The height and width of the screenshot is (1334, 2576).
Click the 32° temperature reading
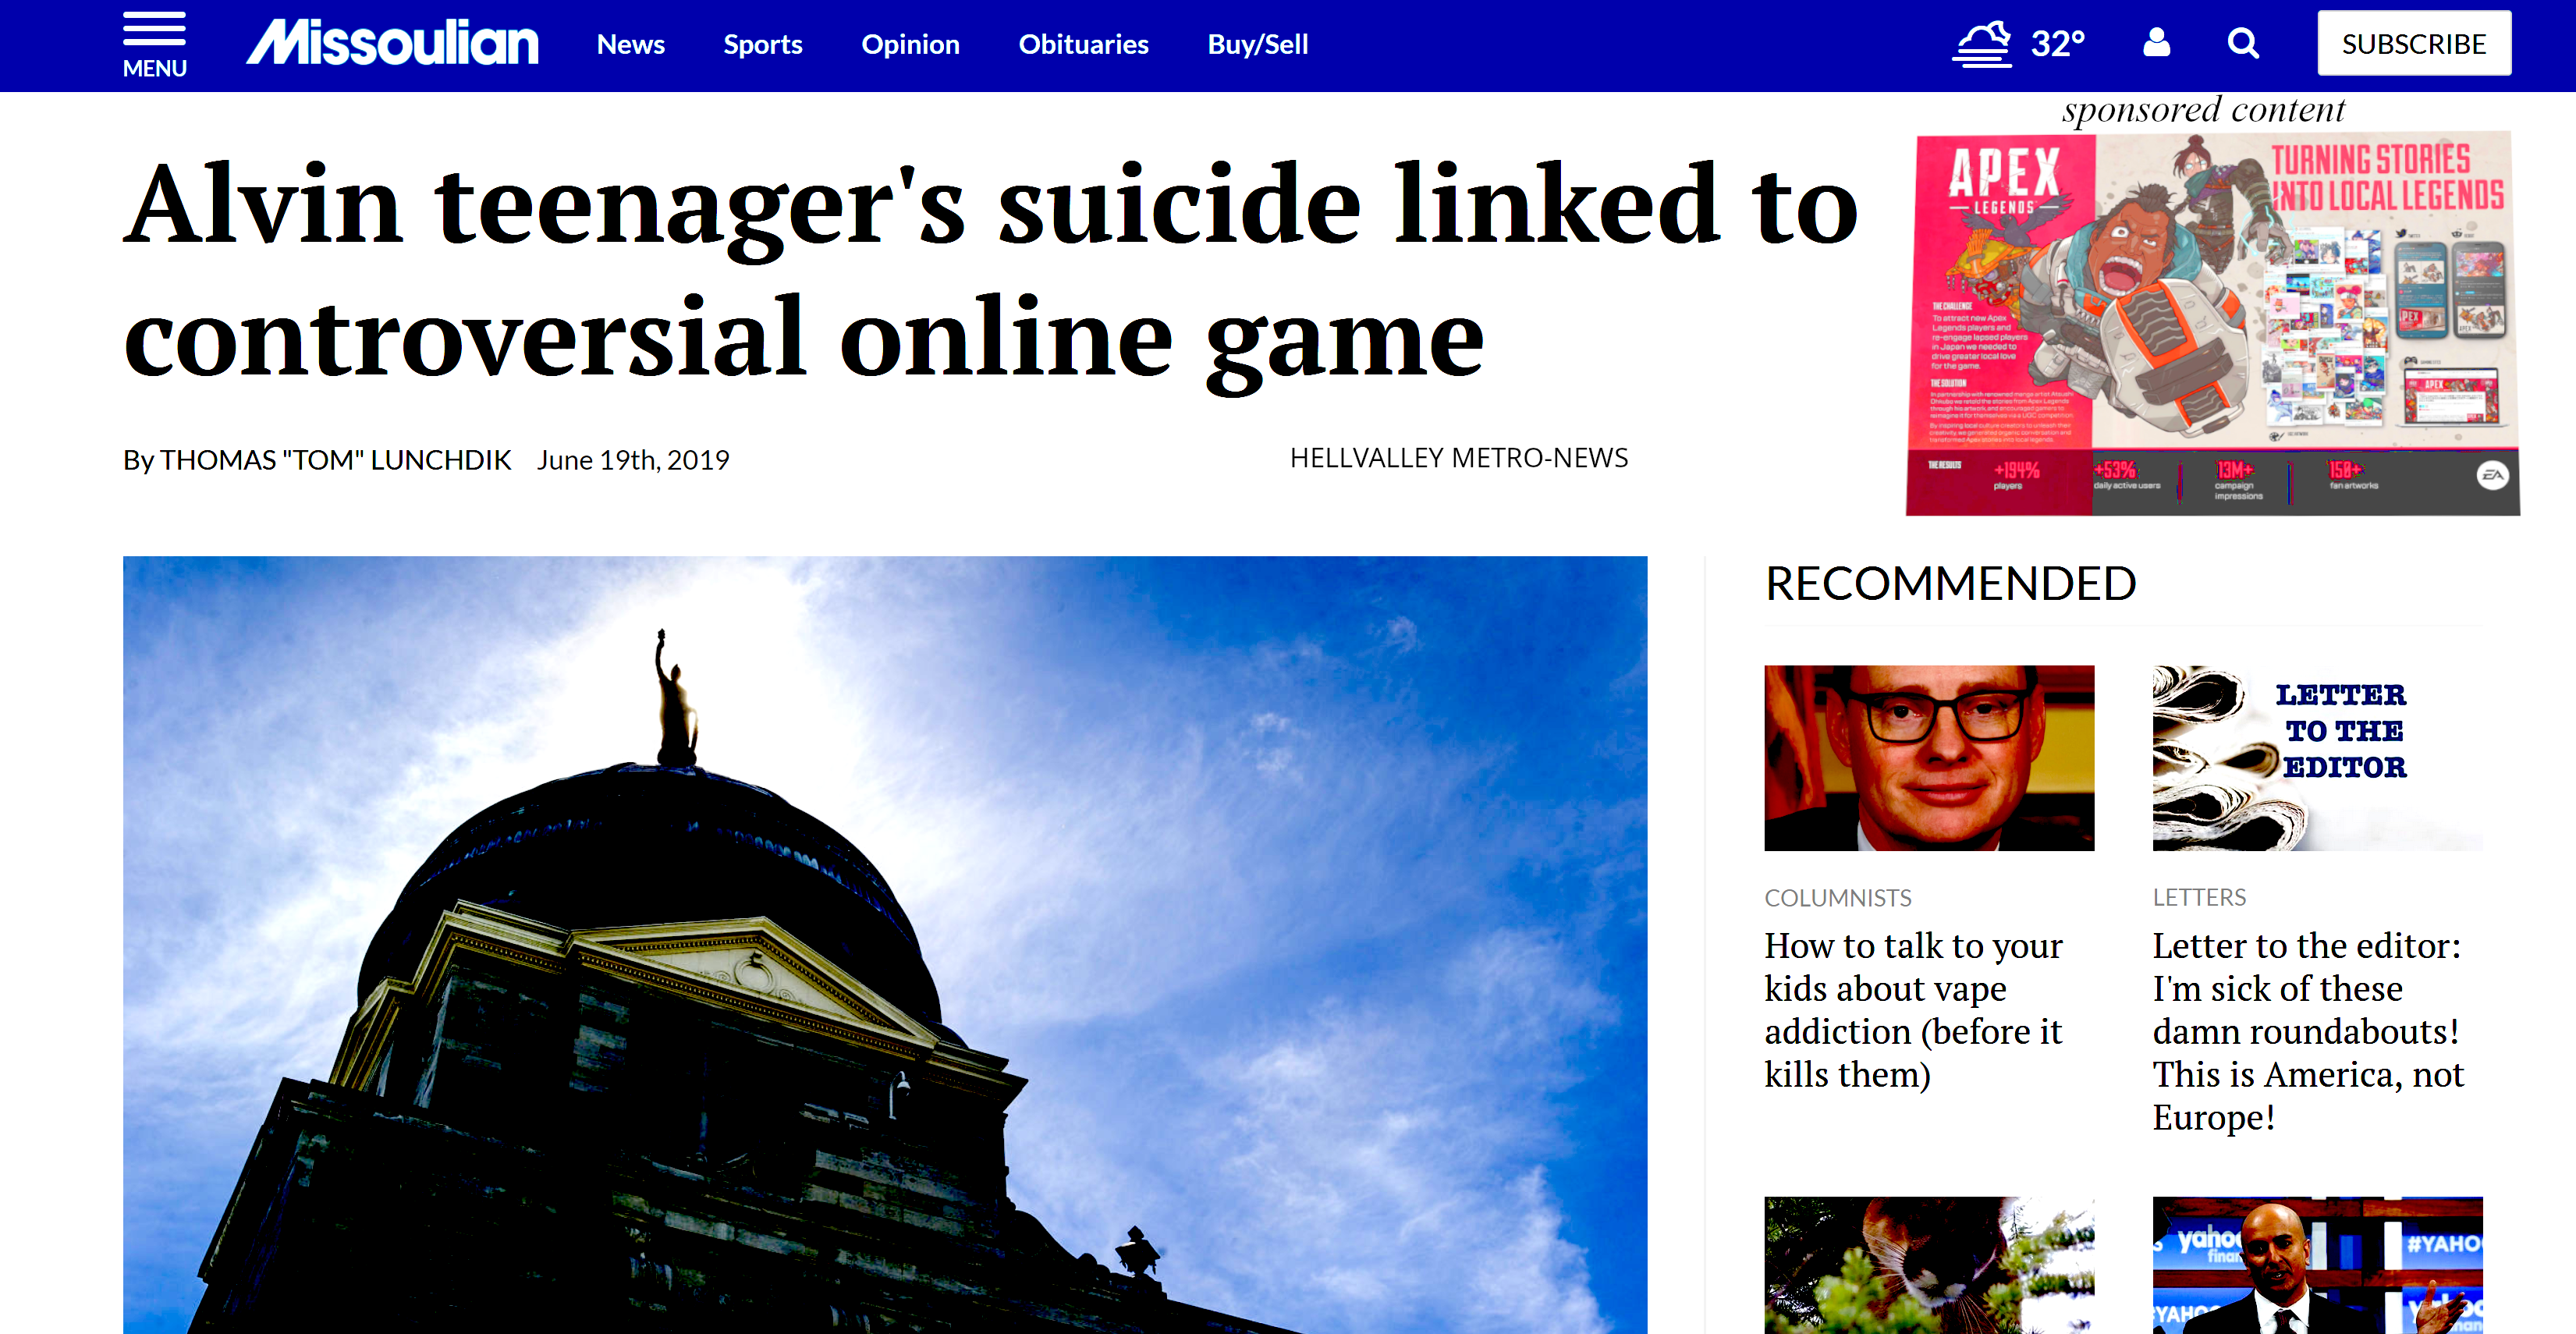pyautogui.click(x=2057, y=44)
